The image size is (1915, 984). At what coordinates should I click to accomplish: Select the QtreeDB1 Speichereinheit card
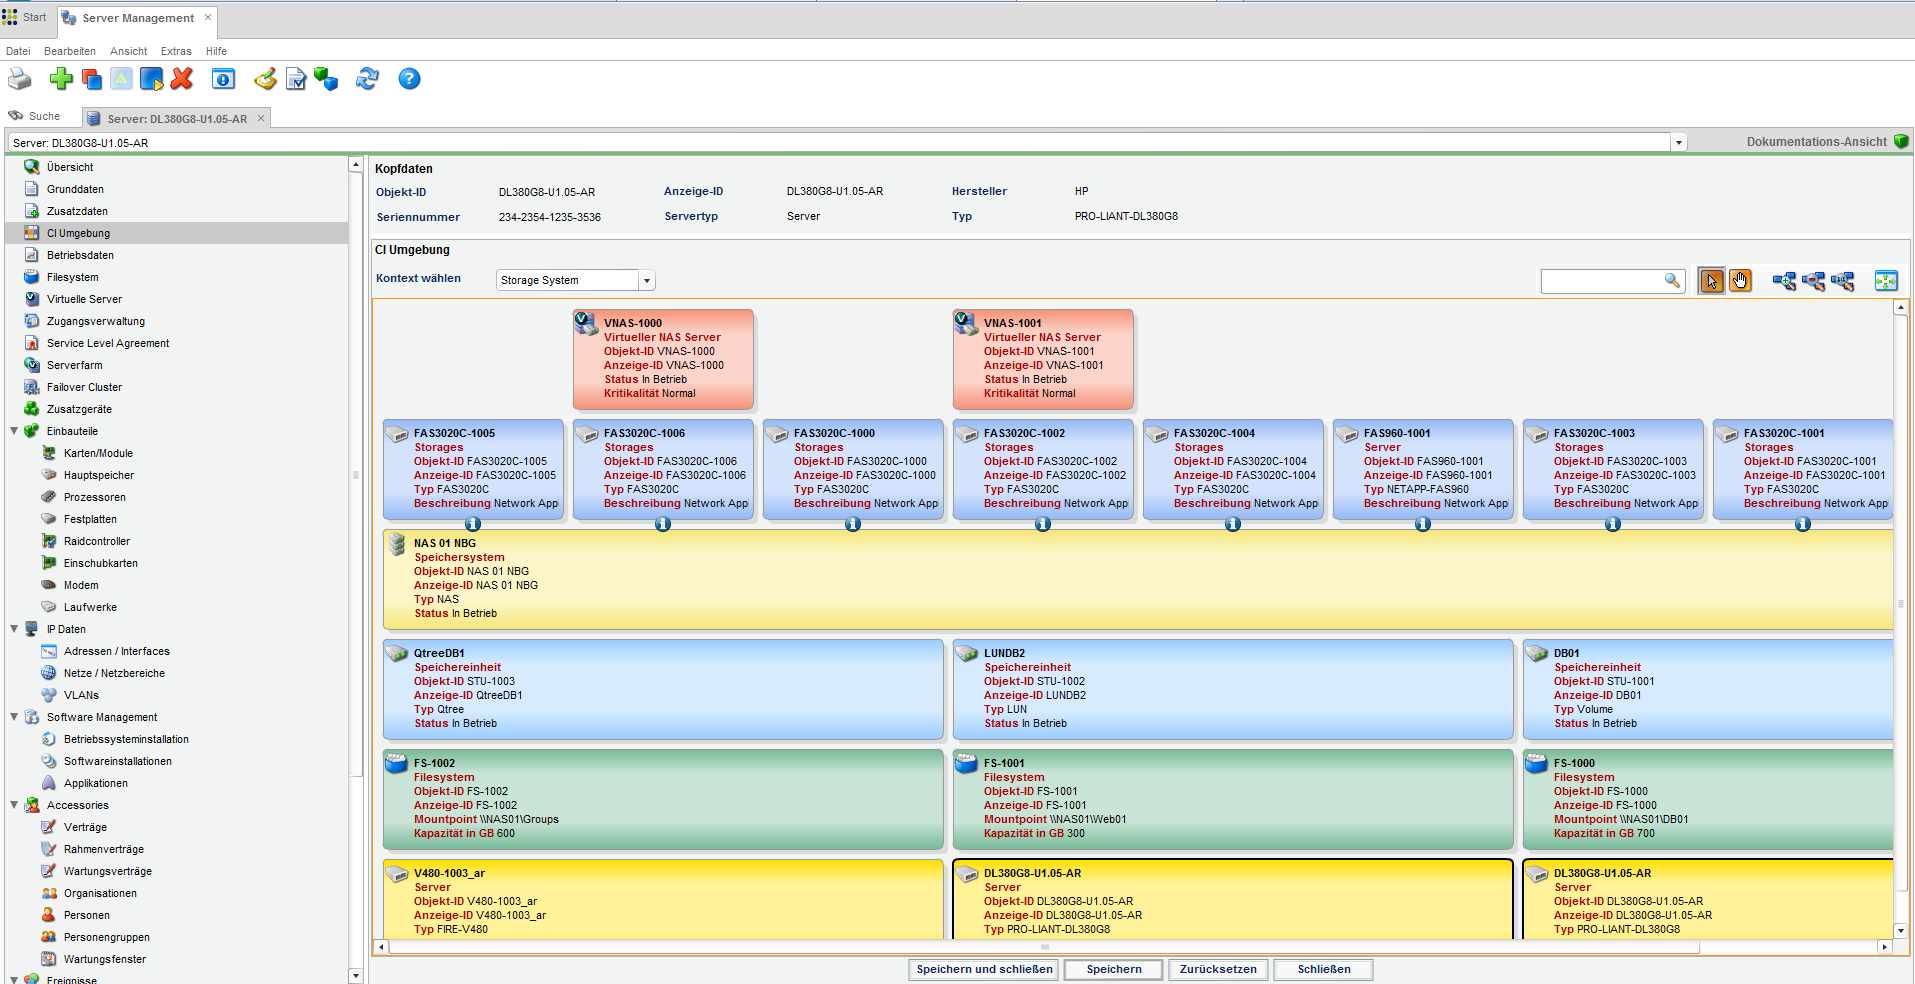pos(663,689)
